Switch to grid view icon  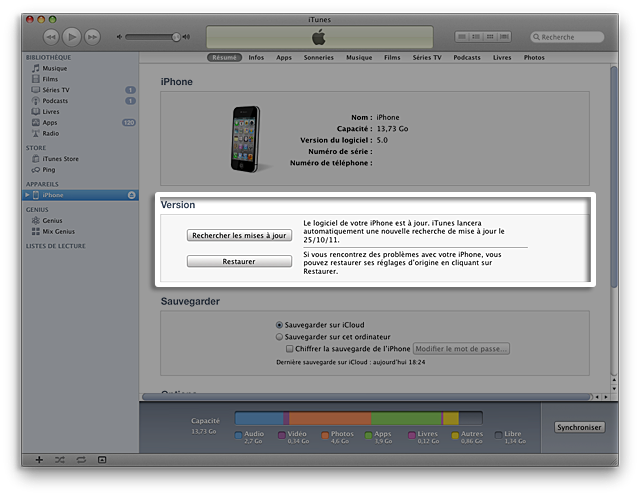click(x=490, y=37)
